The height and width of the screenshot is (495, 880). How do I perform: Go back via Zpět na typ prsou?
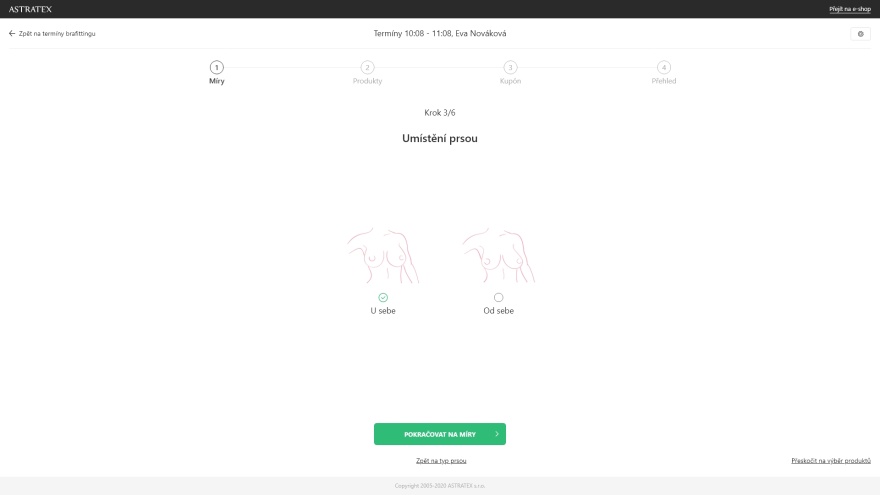(x=441, y=461)
